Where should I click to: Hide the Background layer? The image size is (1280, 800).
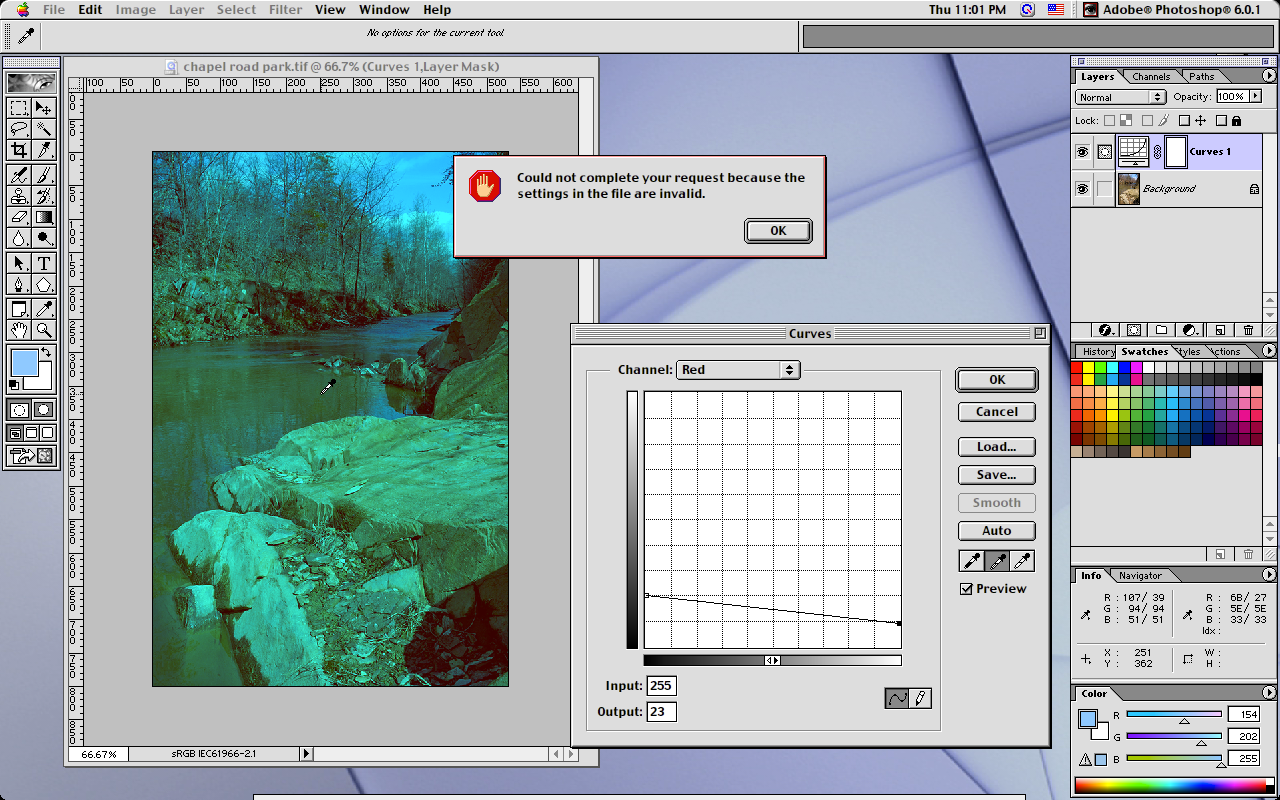coord(1082,189)
